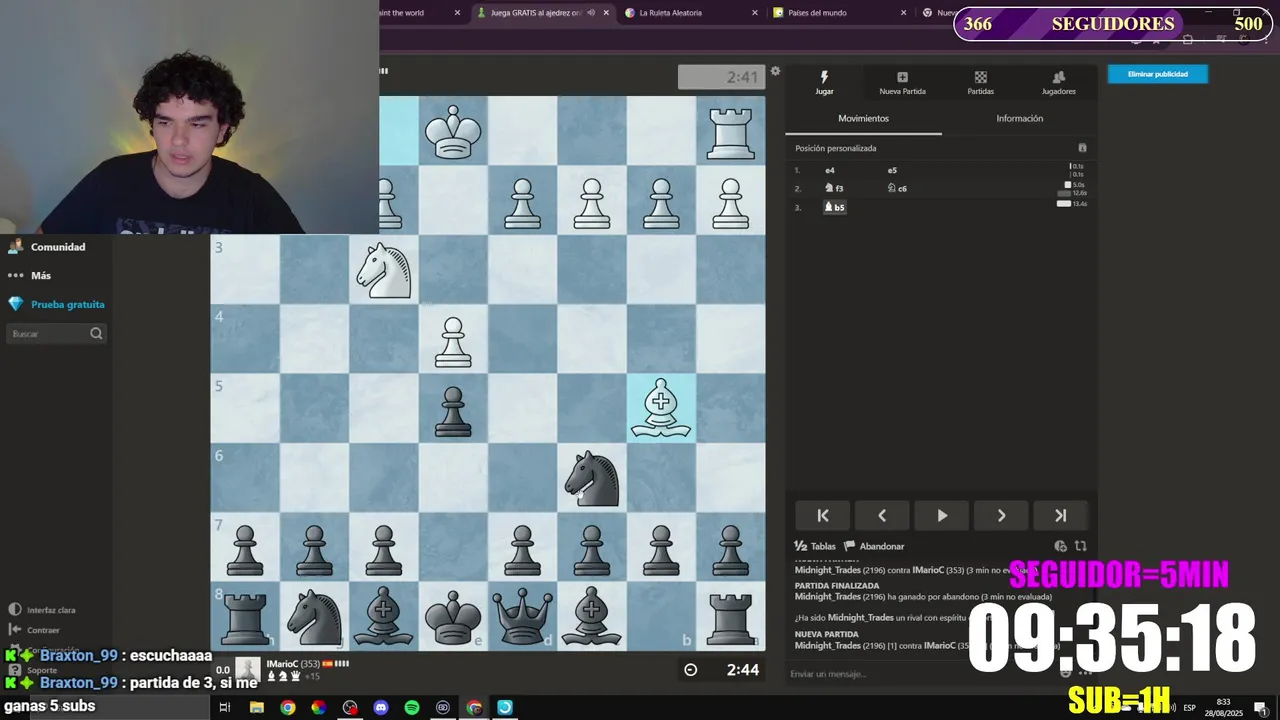This screenshot has width=1280, height=720.
Task: Click the IMarioC avatar thumbnail
Action: [247, 669]
